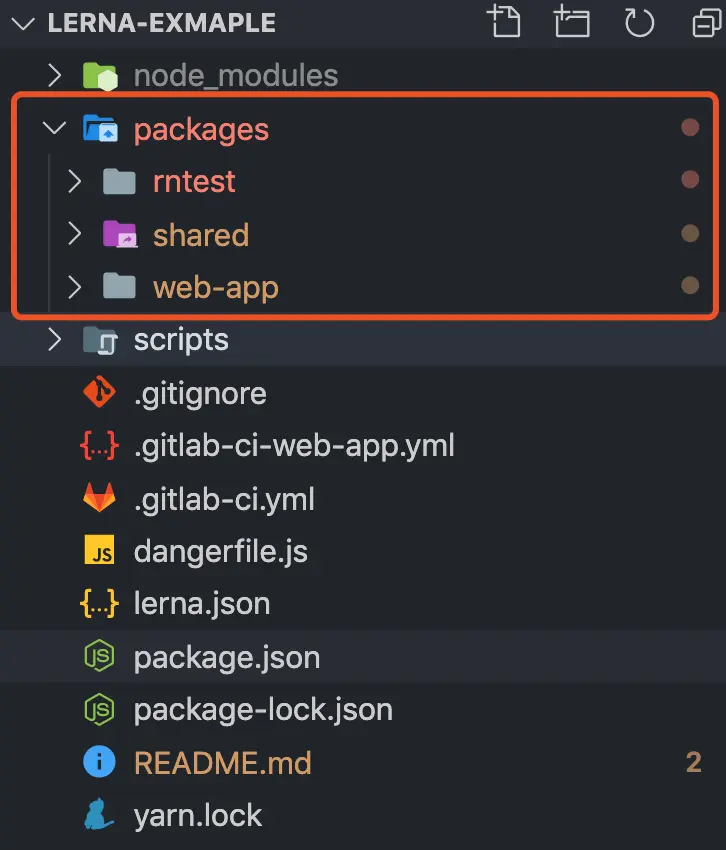Screen dimensions: 726x850
Task: Expand the node_modules folder chevron
Action: coord(55,75)
